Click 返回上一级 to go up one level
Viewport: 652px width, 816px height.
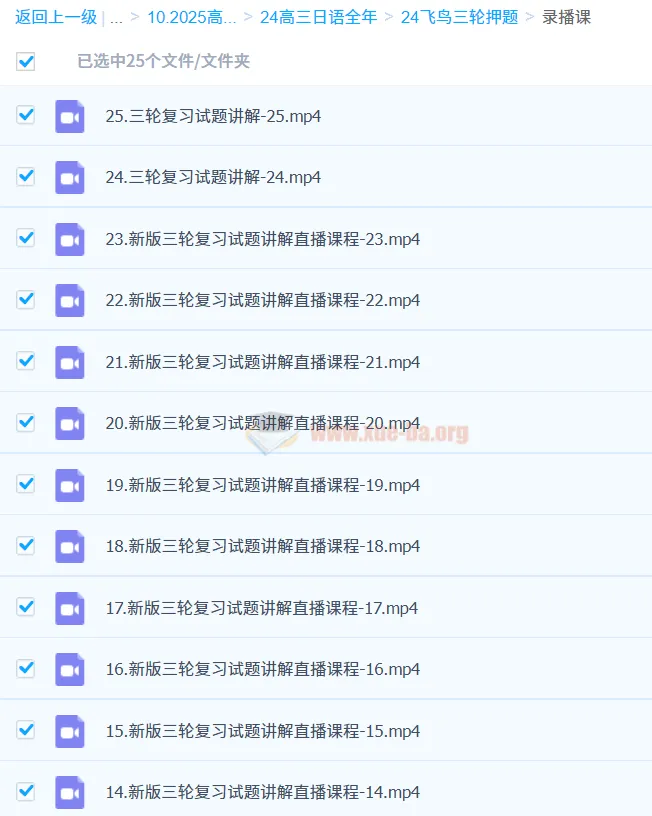point(56,17)
